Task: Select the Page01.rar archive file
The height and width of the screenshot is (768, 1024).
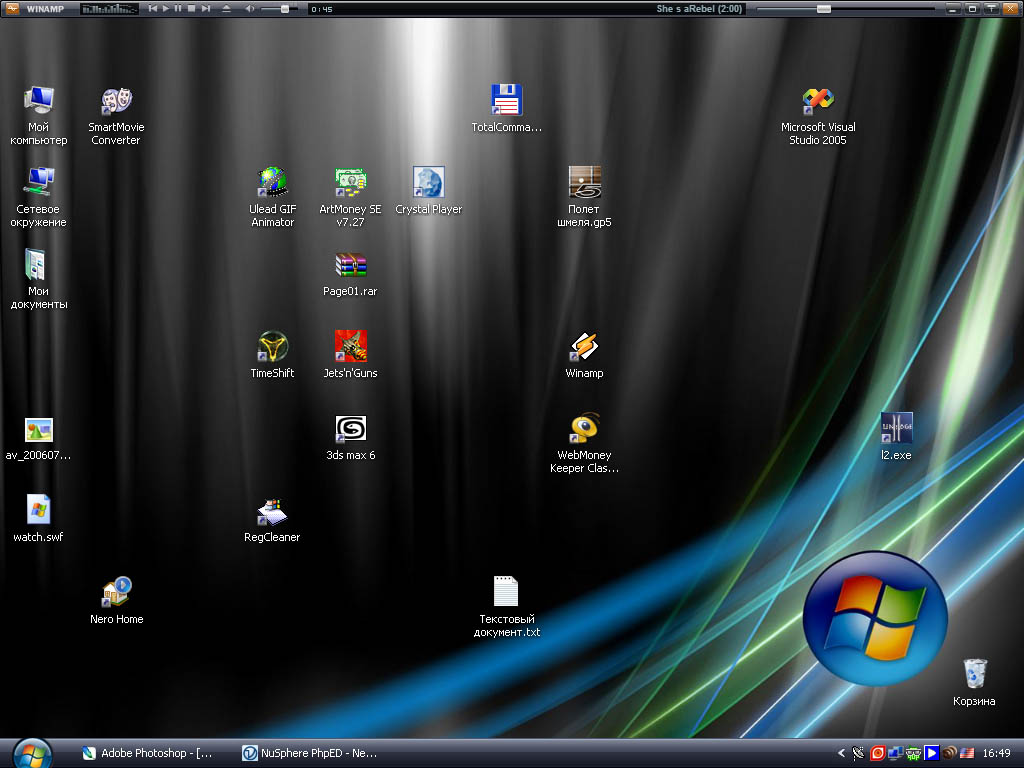Action: tap(350, 265)
